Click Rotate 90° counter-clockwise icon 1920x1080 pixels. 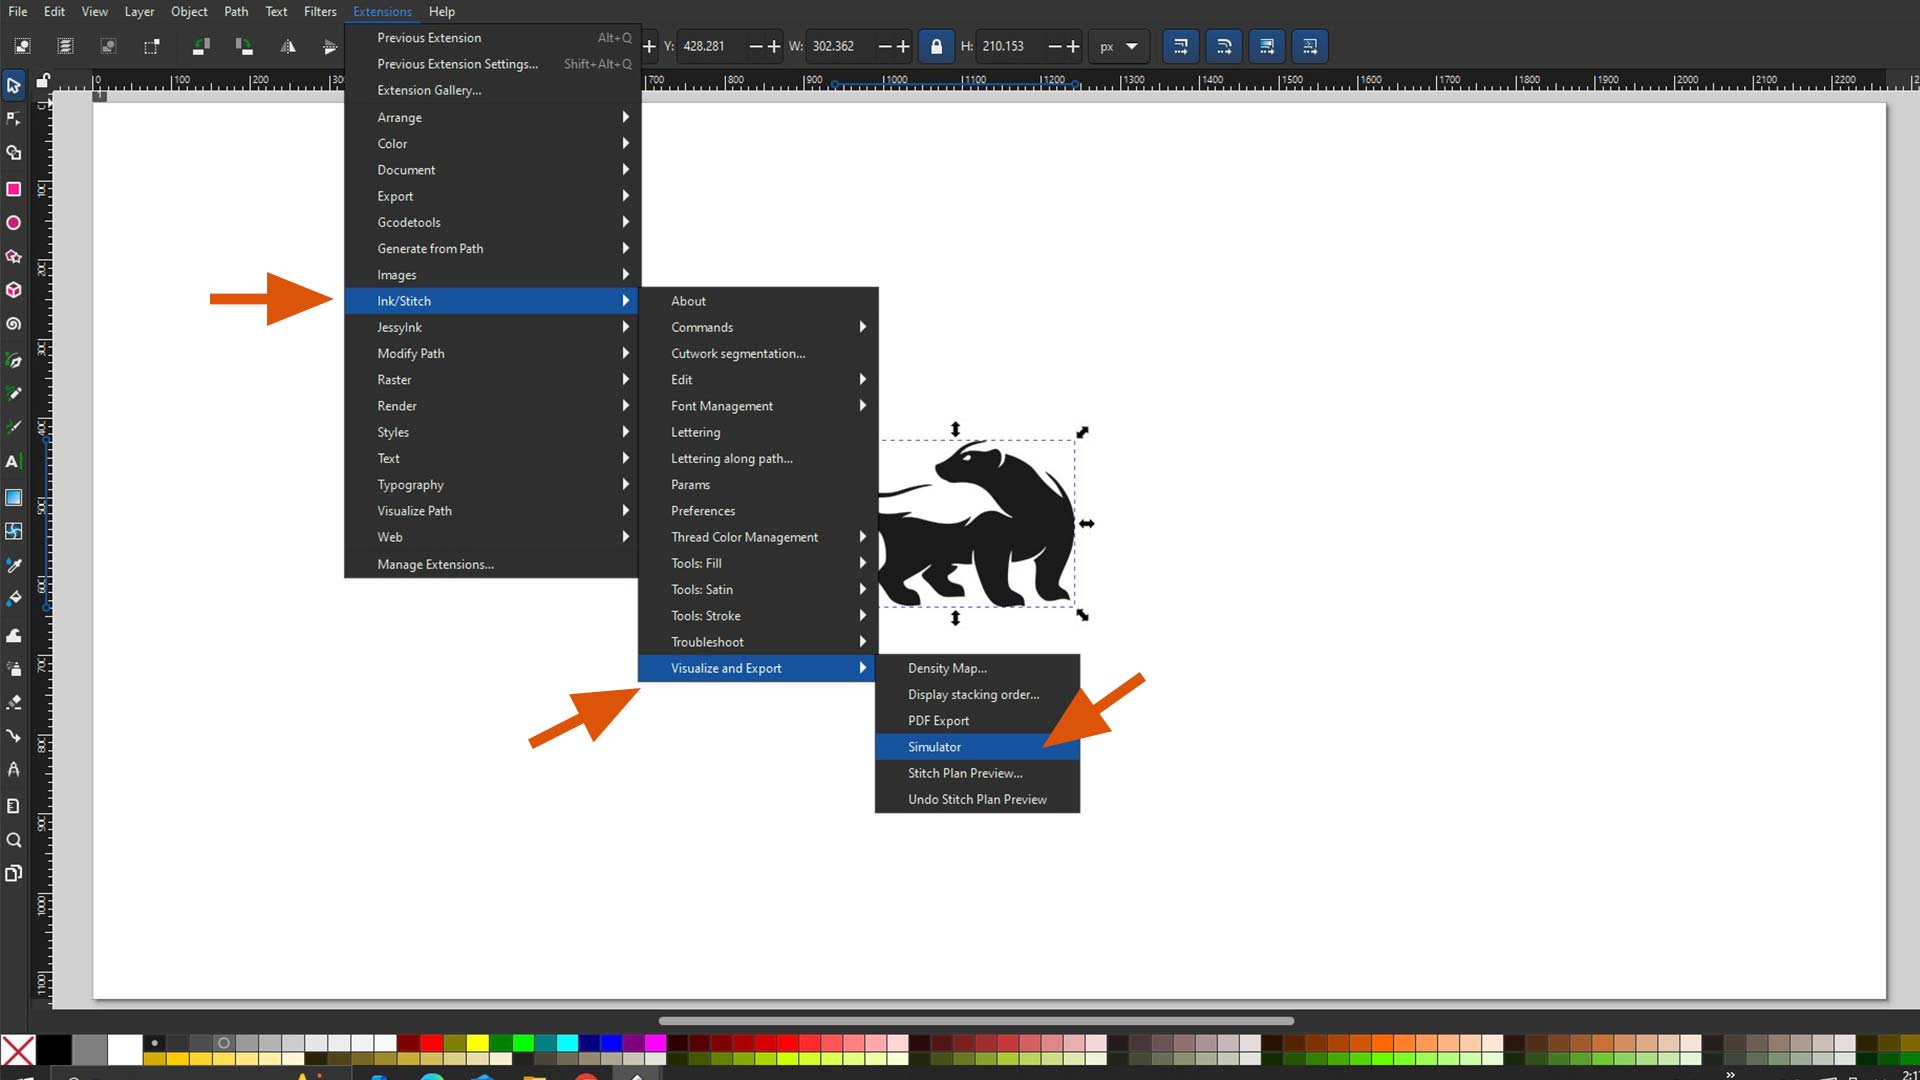pyautogui.click(x=201, y=46)
